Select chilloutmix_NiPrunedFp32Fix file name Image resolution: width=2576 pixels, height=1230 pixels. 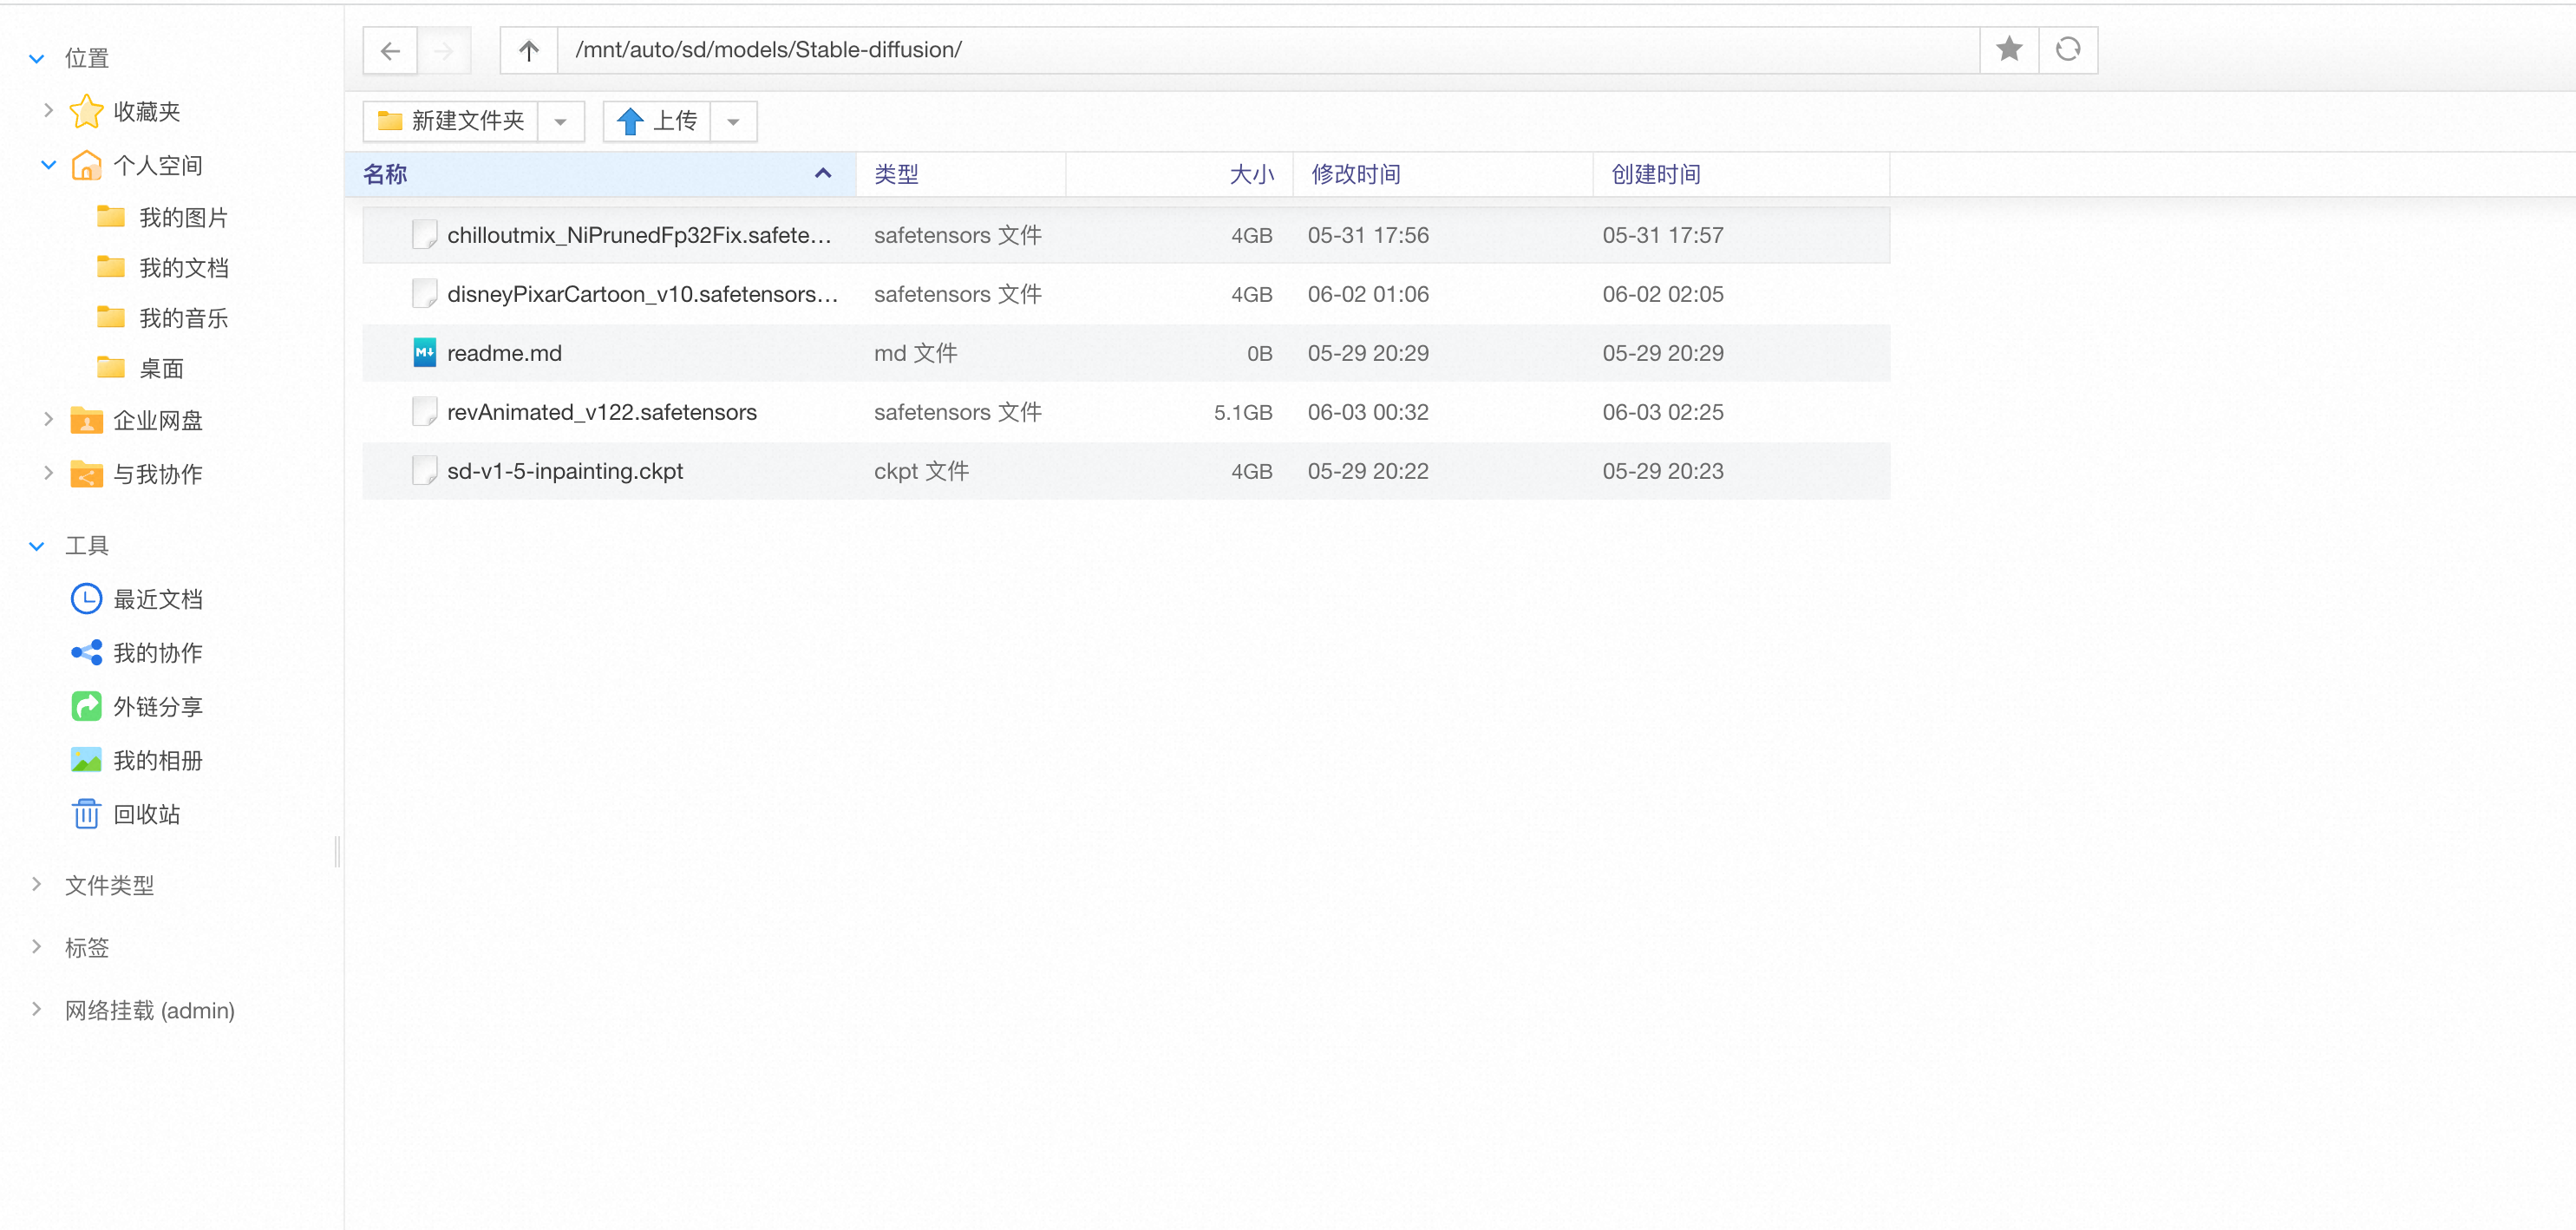click(639, 235)
